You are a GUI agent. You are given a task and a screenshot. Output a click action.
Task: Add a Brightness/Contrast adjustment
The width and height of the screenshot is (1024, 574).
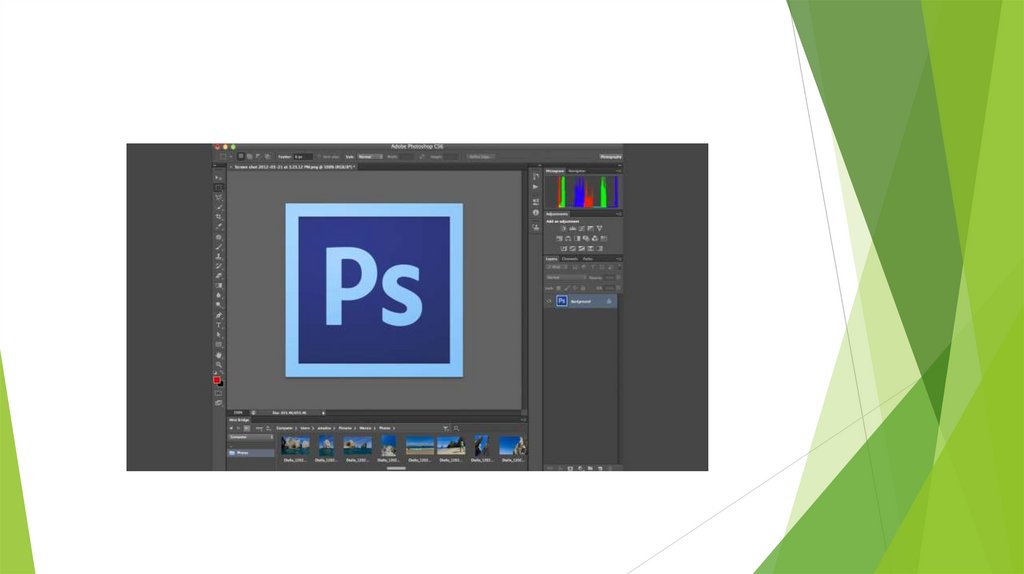pyautogui.click(x=564, y=229)
